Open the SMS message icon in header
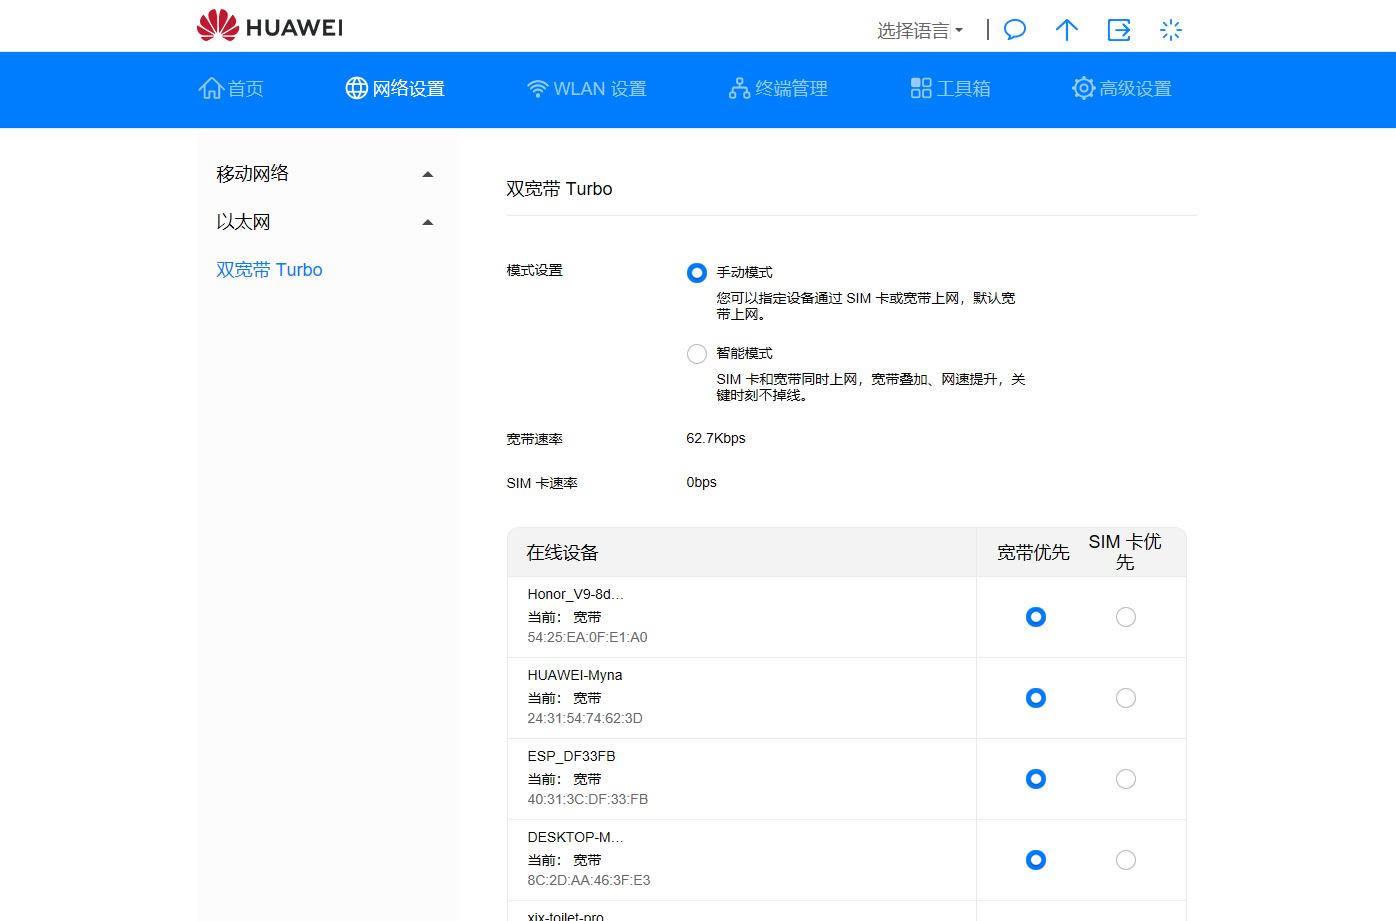This screenshot has height=921, width=1396. point(1014,30)
